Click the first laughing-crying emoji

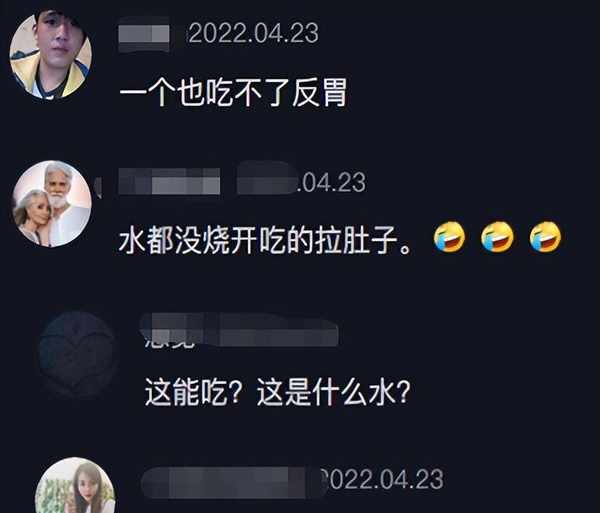pos(449,237)
